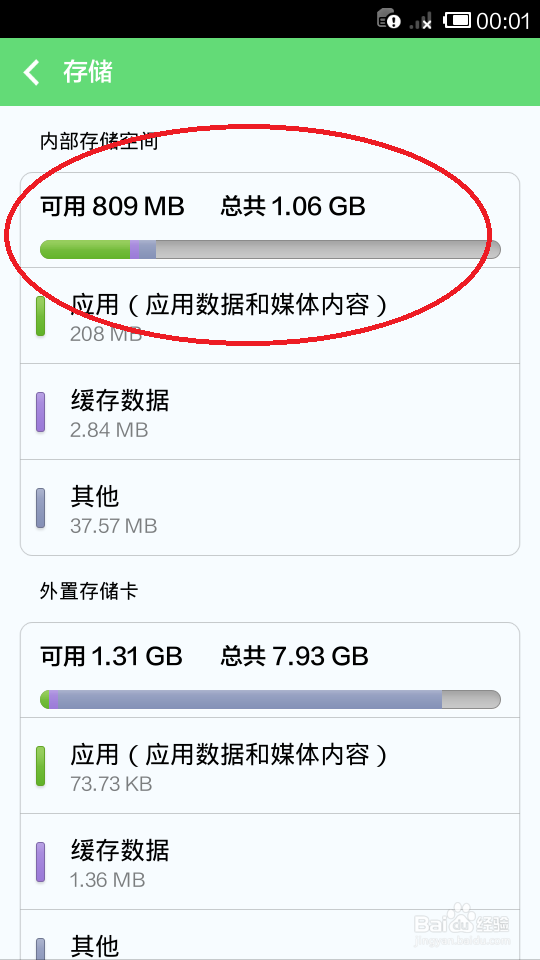Open internal 其他 entry showing 37.57 MB

(x=270, y=508)
